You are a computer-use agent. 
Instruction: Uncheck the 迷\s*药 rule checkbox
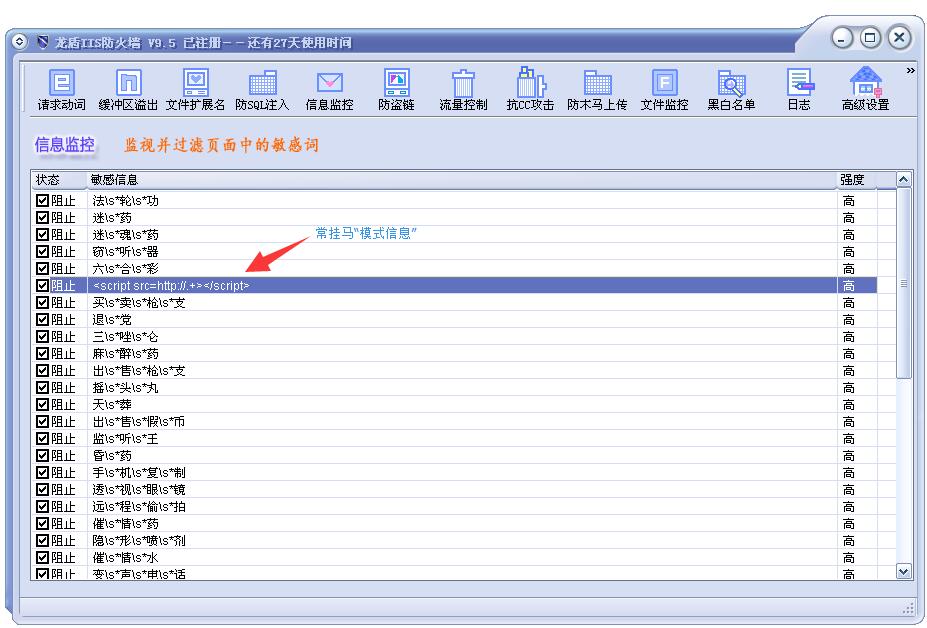tap(42, 218)
